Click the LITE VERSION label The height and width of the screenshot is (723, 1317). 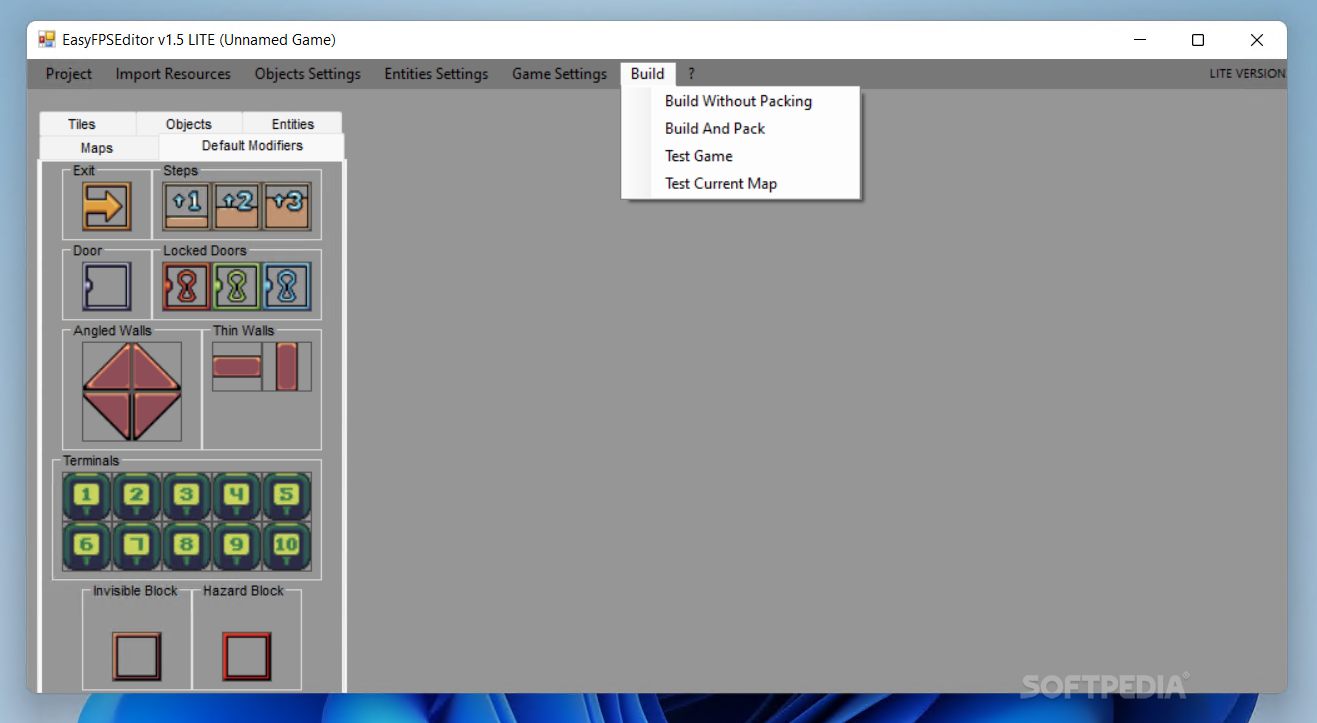(x=1247, y=74)
